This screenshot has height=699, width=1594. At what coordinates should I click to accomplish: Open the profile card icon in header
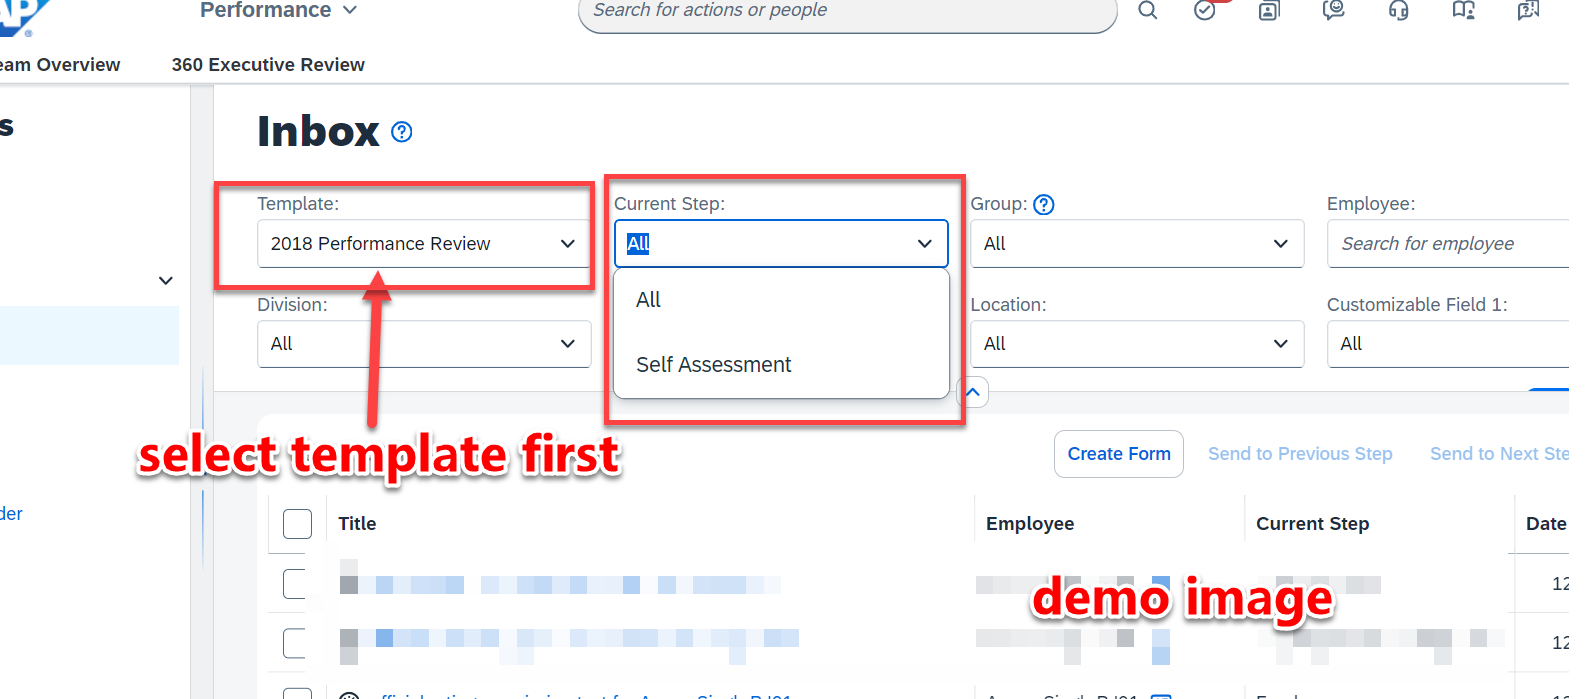click(x=1269, y=11)
